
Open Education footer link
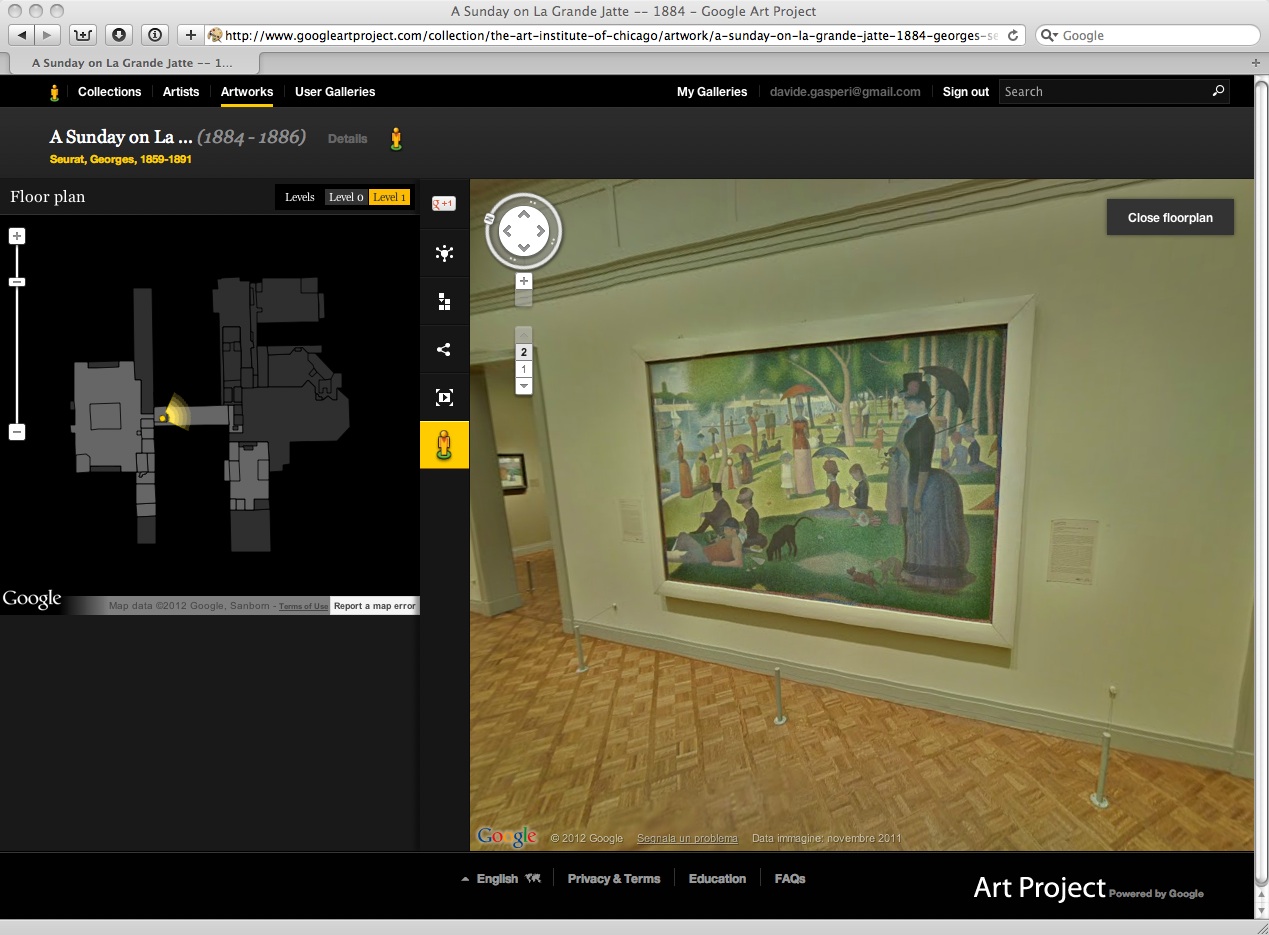(x=717, y=879)
